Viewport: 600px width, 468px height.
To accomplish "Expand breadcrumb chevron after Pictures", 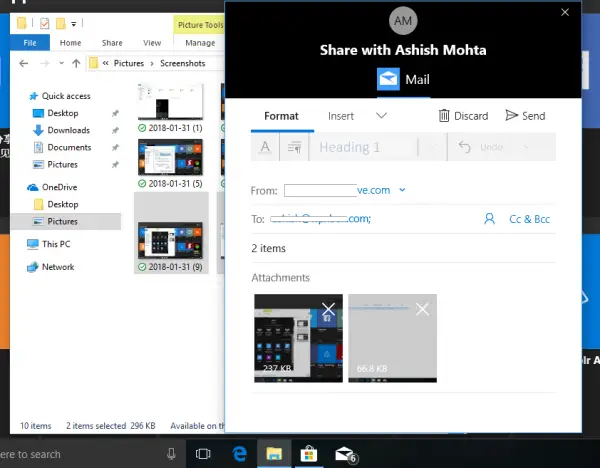I will point(152,64).
